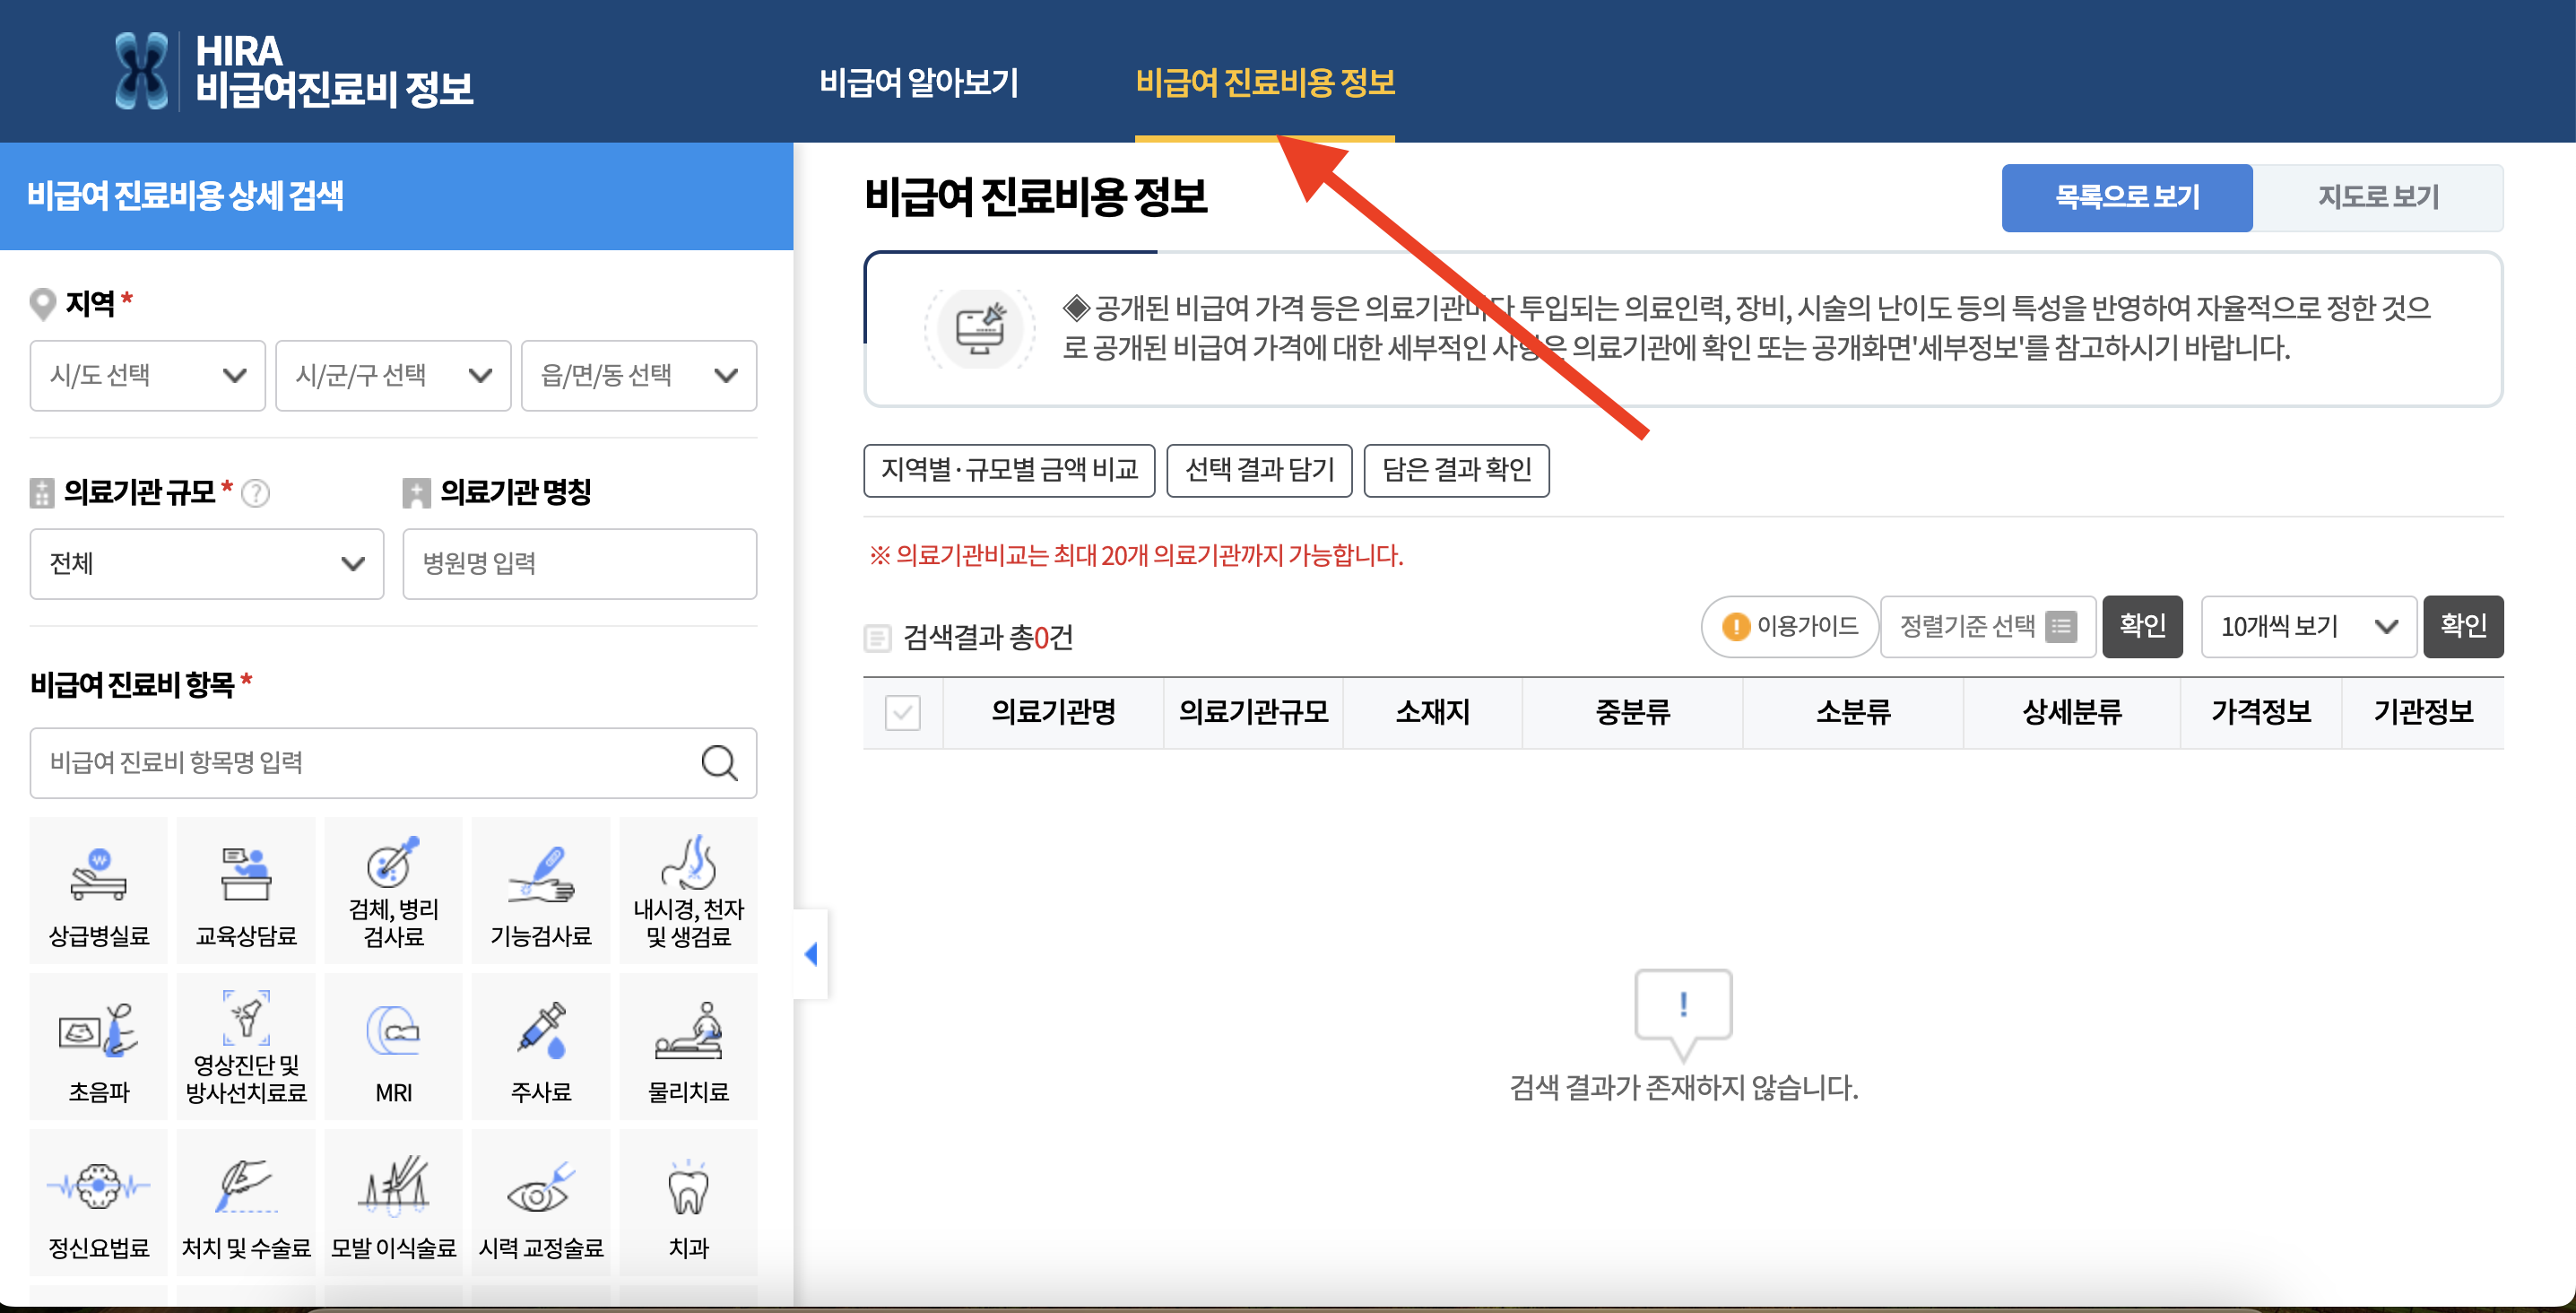This screenshot has width=2576, height=1313.
Task: Switch to 목록으로 보기 list view
Action: point(2126,197)
